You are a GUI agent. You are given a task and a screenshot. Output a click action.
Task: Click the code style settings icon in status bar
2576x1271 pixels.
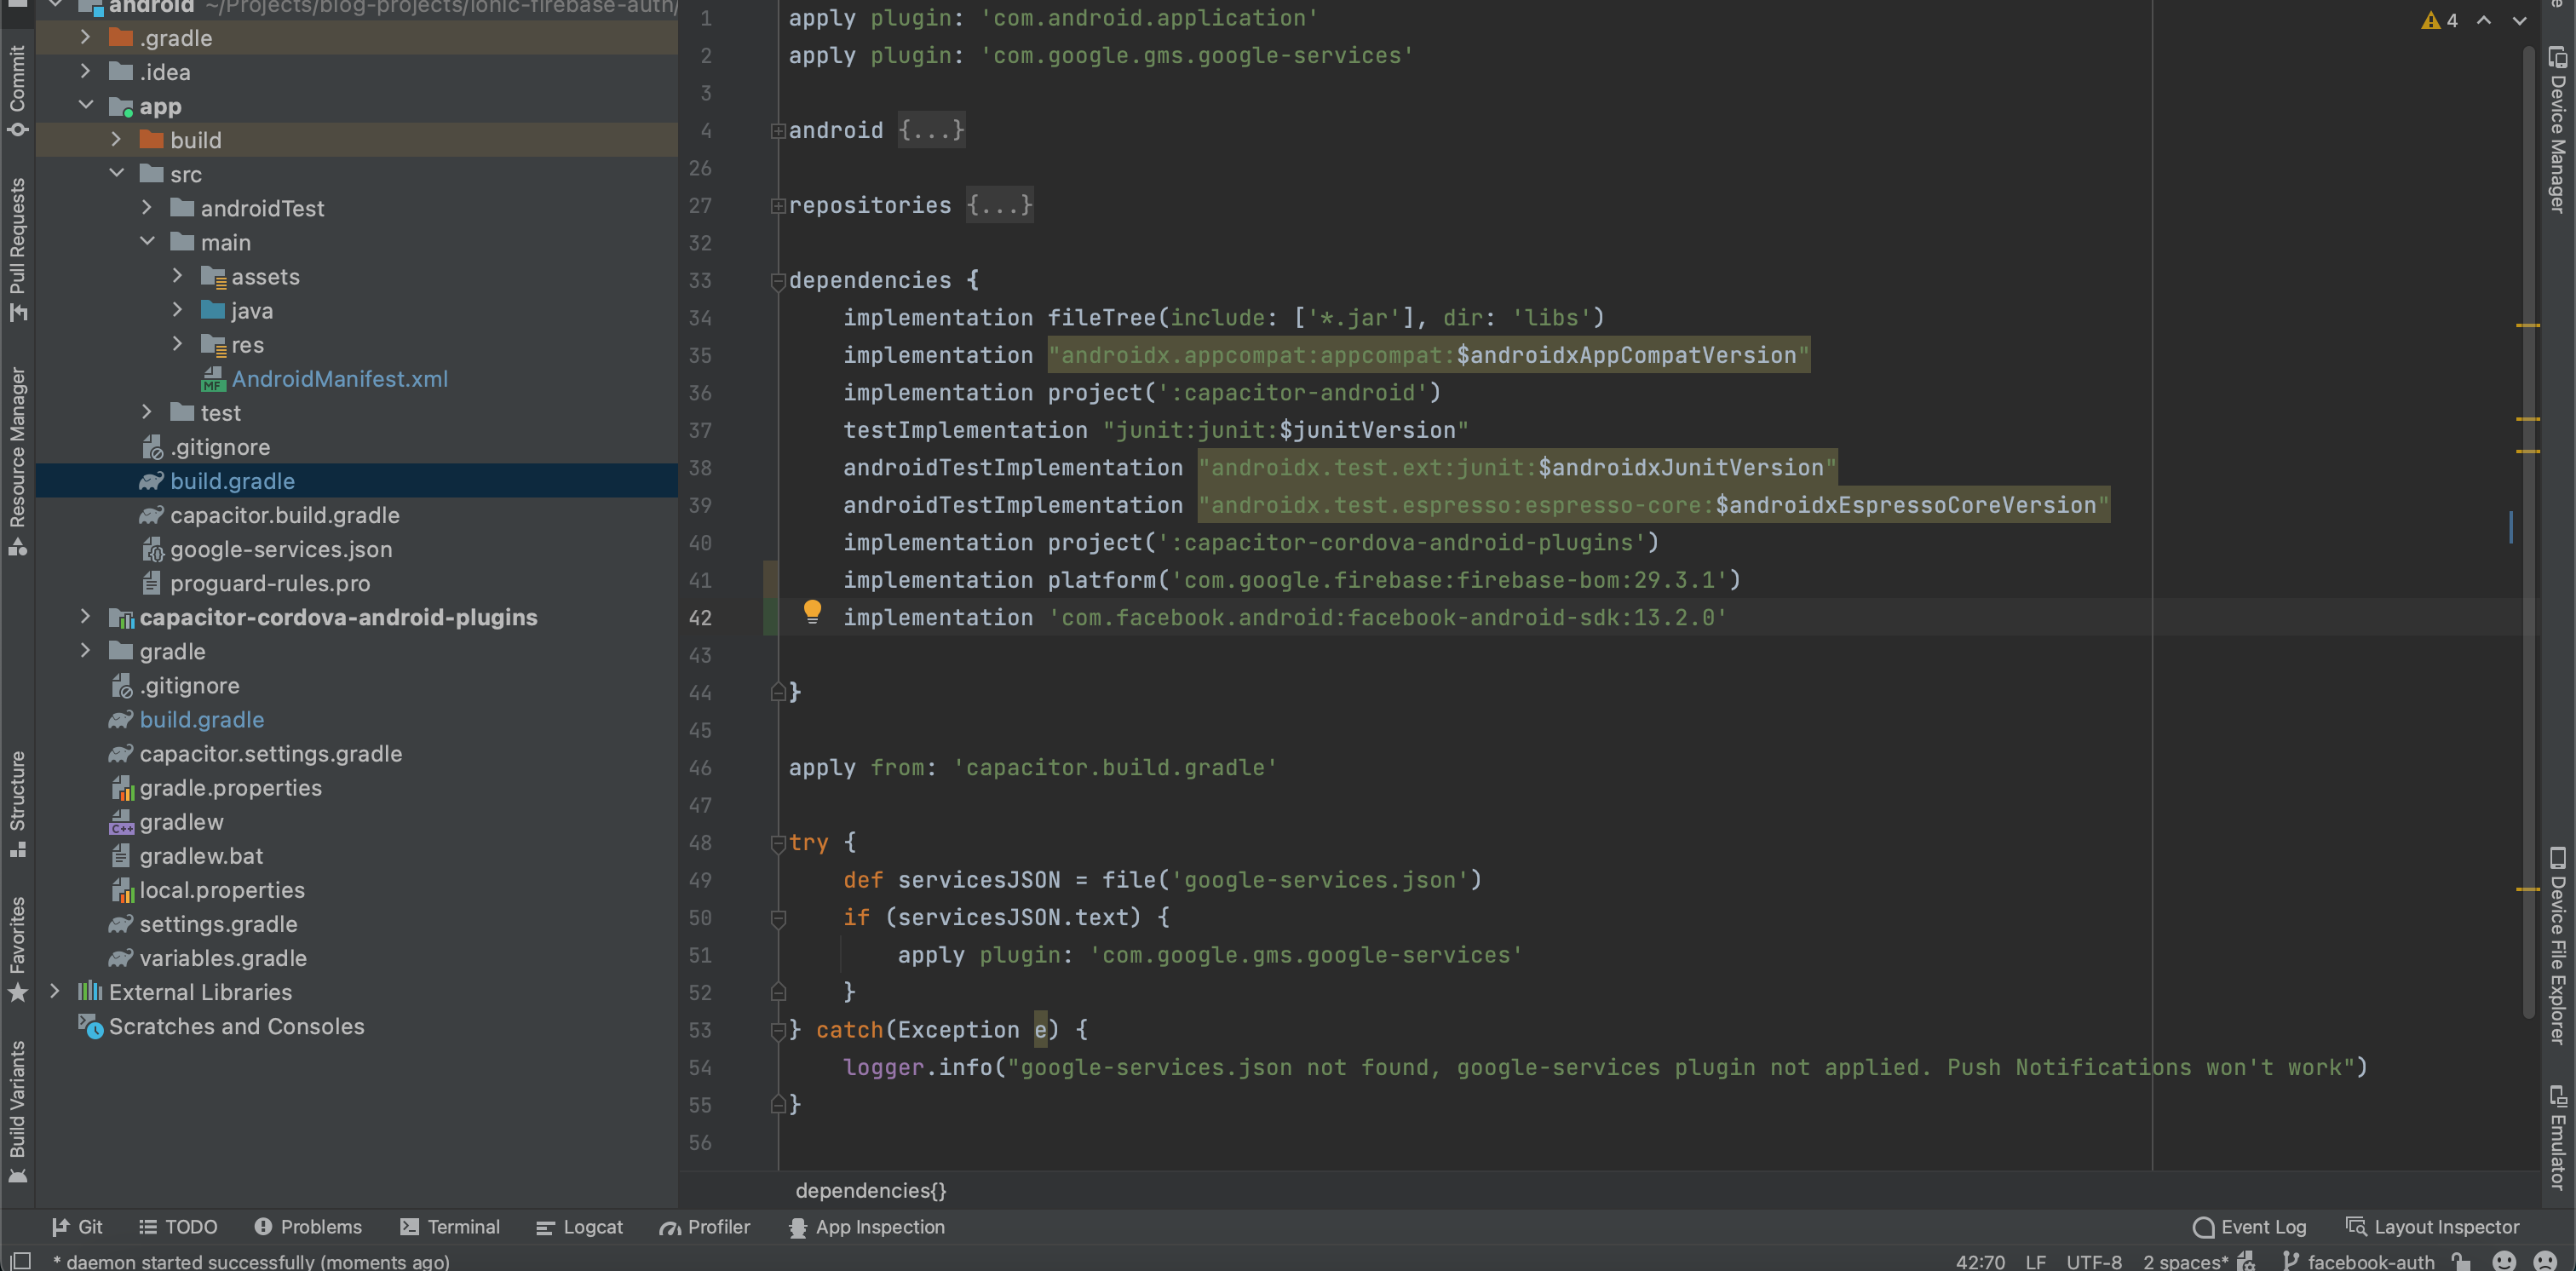2247,1261
